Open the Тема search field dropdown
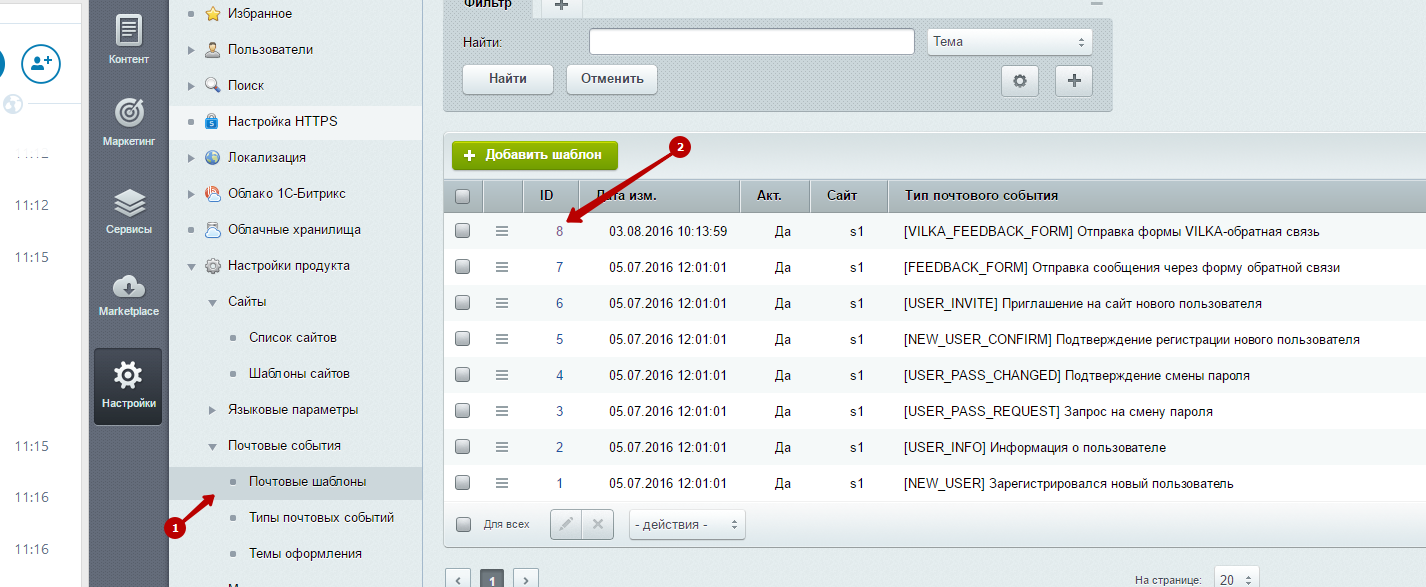Image resolution: width=1426 pixels, height=587 pixels. coord(1010,42)
